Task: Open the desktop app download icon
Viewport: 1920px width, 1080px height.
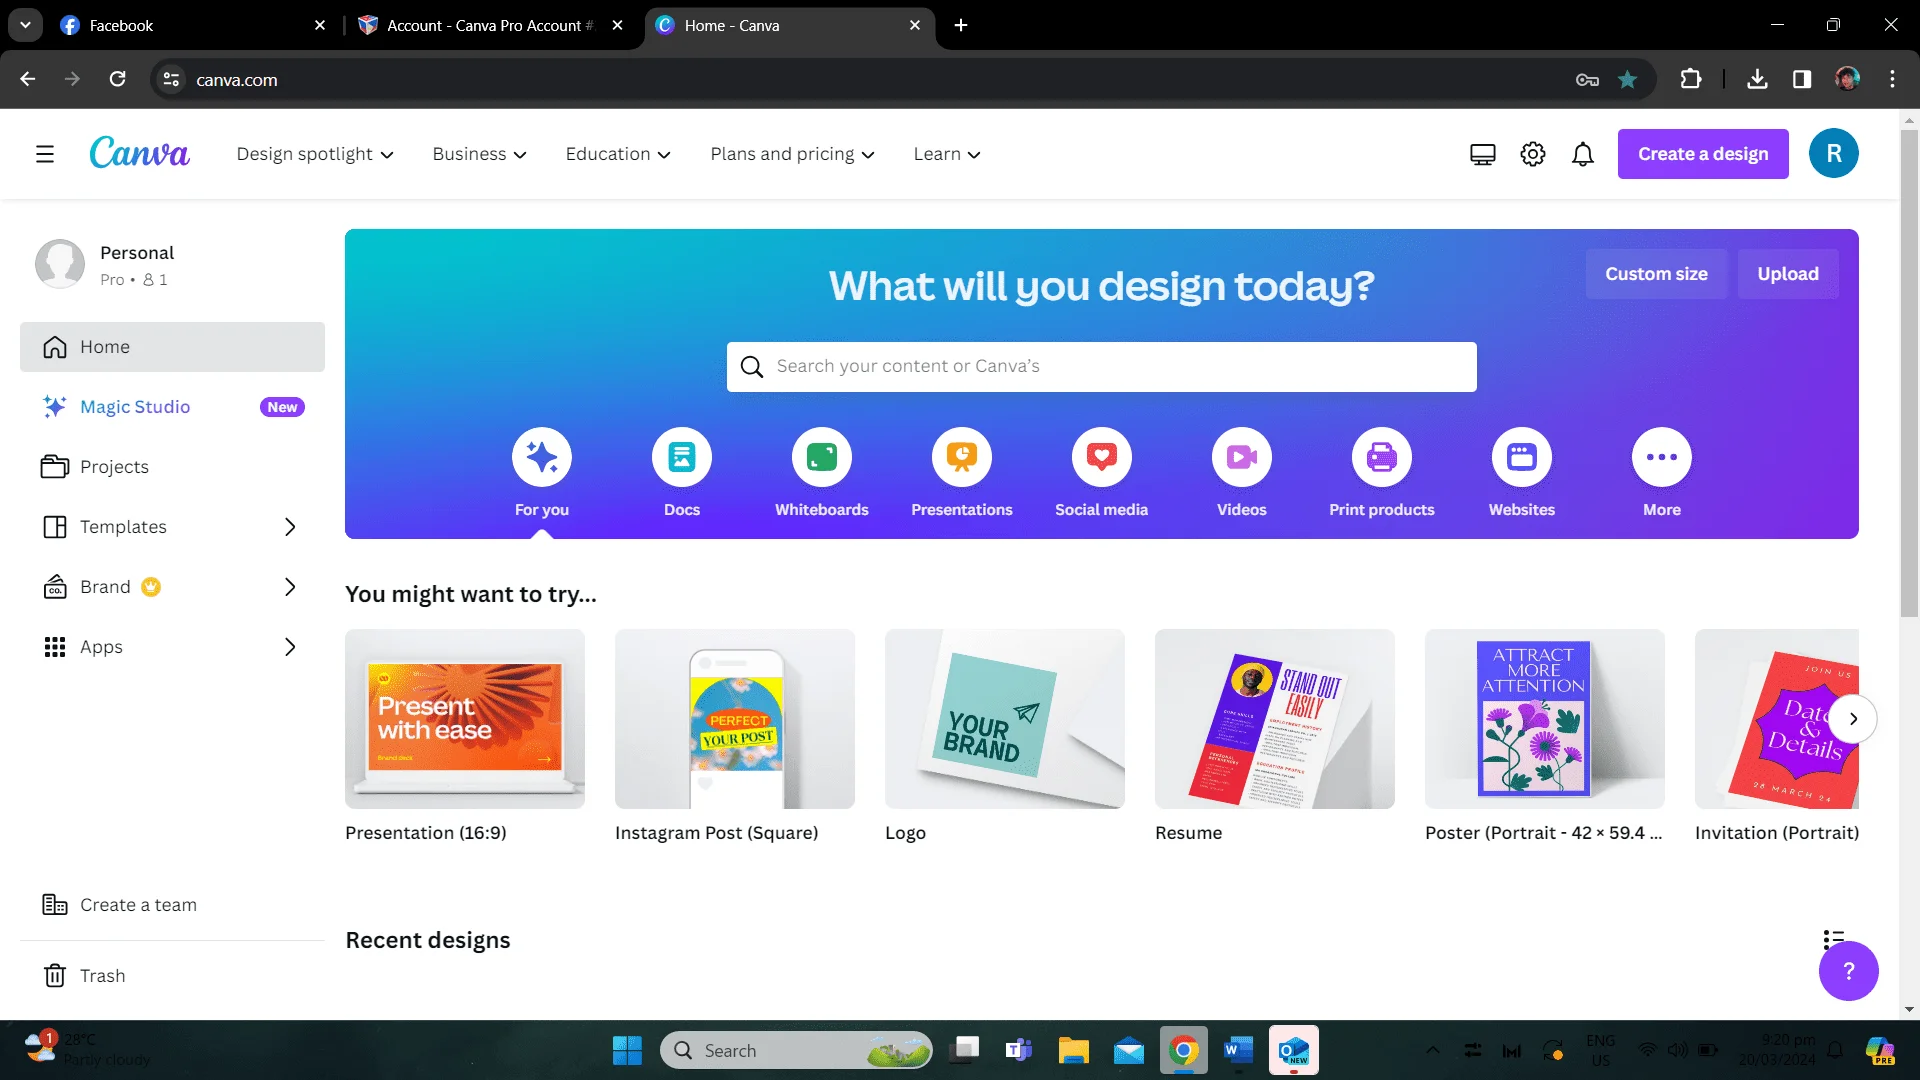Action: point(1482,154)
